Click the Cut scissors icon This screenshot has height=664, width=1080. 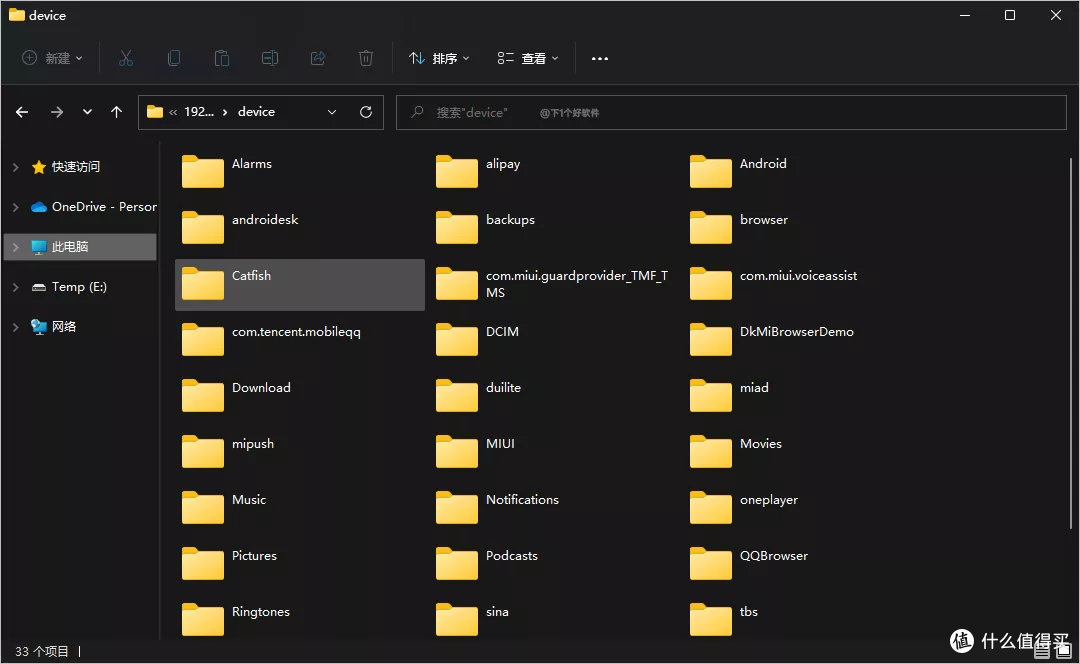pyautogui.click(x=125, y=59)
